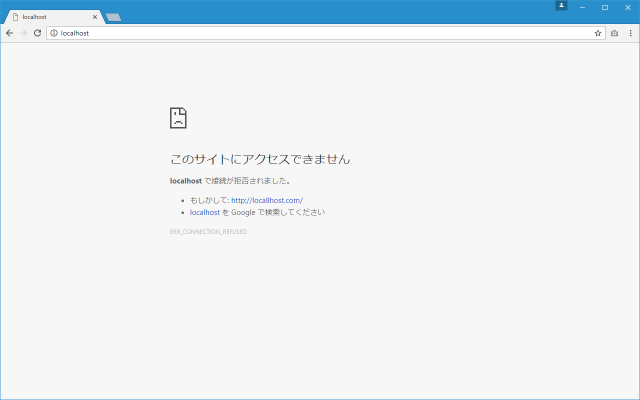Open the user profile button in title bar
Viewport: 640px width, 400px height.
pyautogui.click(x=561, y=6)
